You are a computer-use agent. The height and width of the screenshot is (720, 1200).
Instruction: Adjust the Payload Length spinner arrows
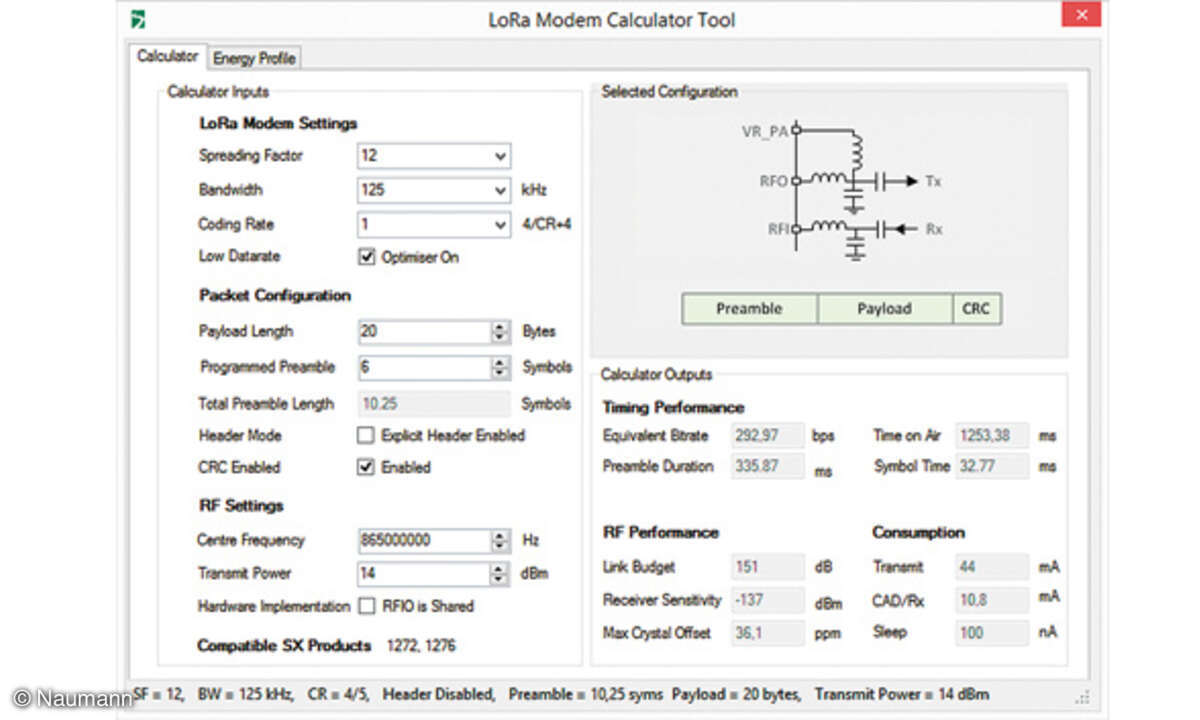[x=500, y=332]
